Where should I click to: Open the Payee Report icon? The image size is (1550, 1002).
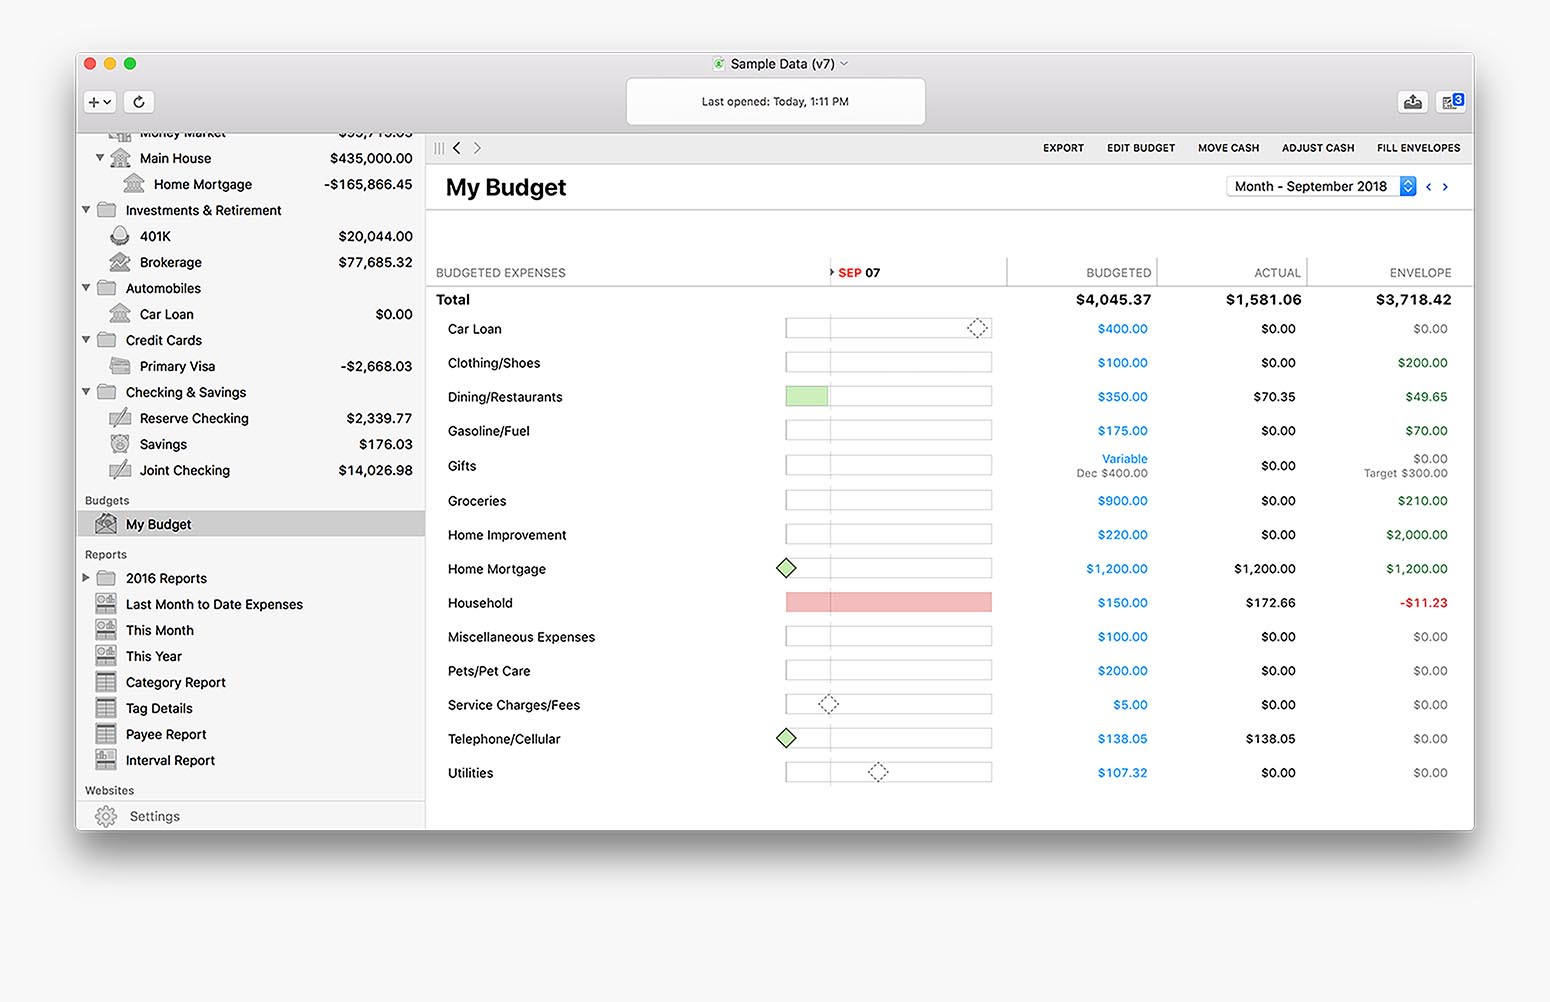point(106,734)
